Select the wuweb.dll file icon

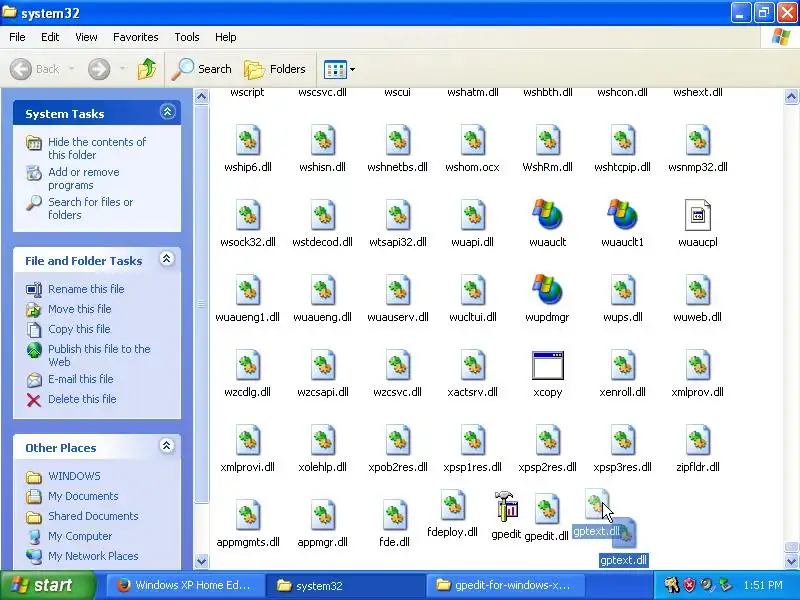(x=697, y=290)
